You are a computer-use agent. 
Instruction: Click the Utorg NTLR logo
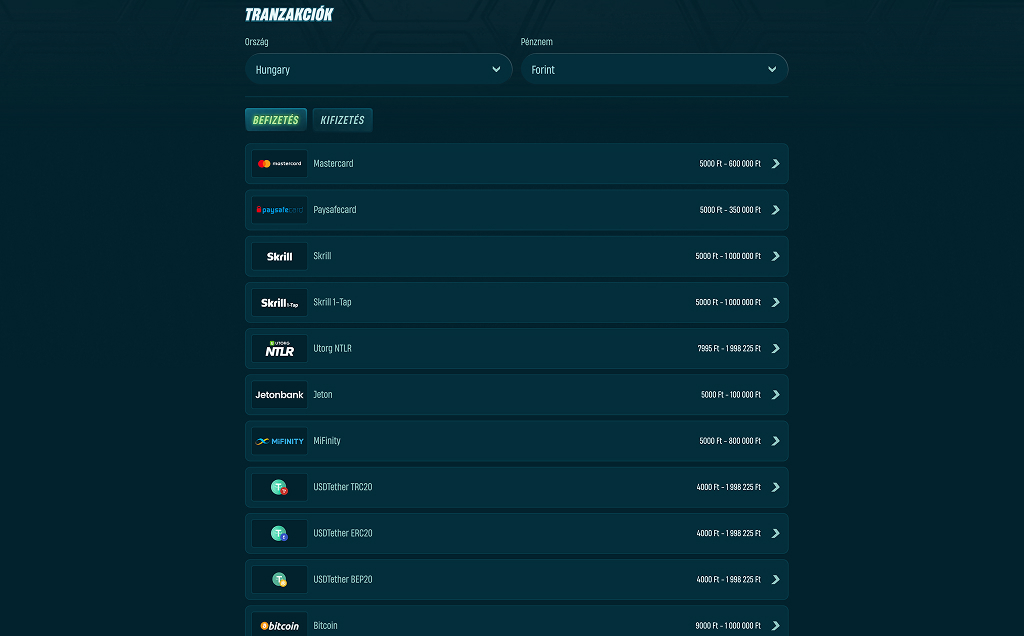[x=280, y=349]
